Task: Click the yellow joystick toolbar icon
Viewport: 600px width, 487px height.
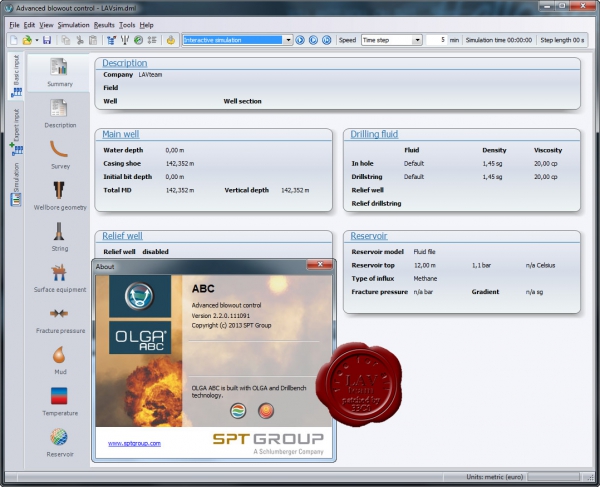Action: pos(171,40)
